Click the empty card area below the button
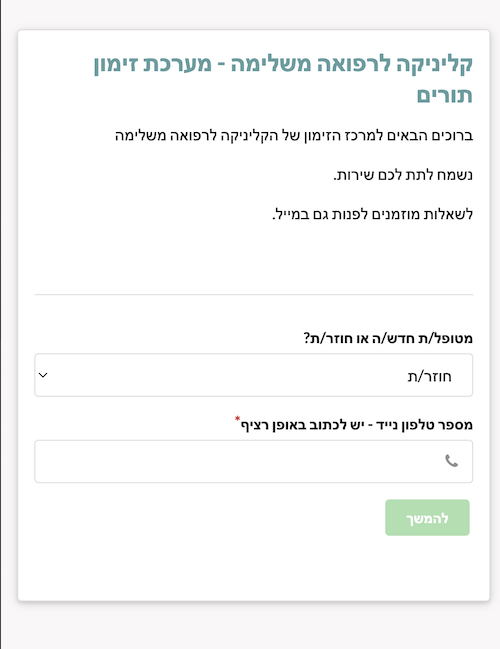Viewport: 500px width, 649px height. coord(253,569)
